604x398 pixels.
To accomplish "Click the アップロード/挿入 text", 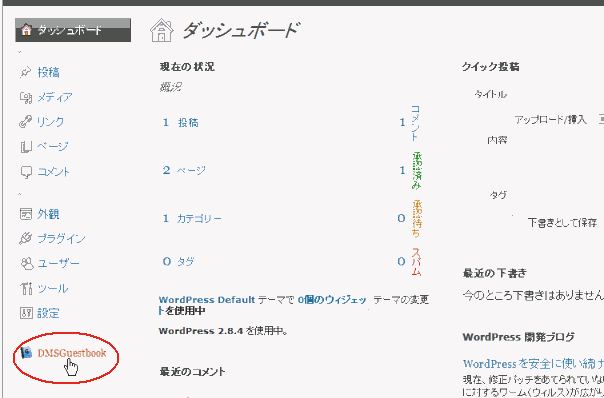I will pyautogui.click(x=550, y=120).
